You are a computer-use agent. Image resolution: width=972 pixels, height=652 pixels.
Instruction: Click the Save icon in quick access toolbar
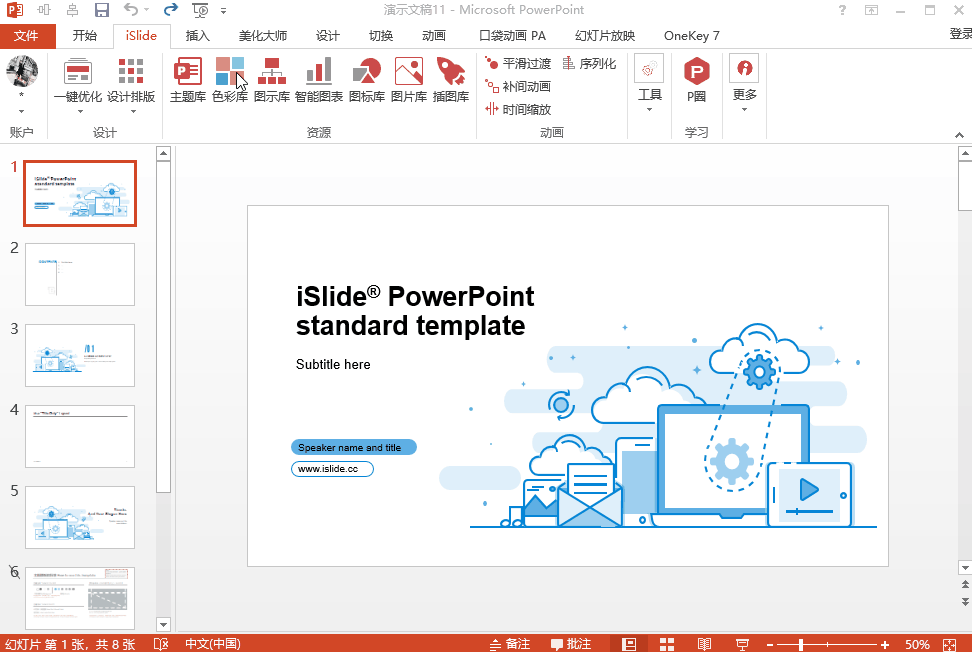pyautogui.click(x=102, y=11)
